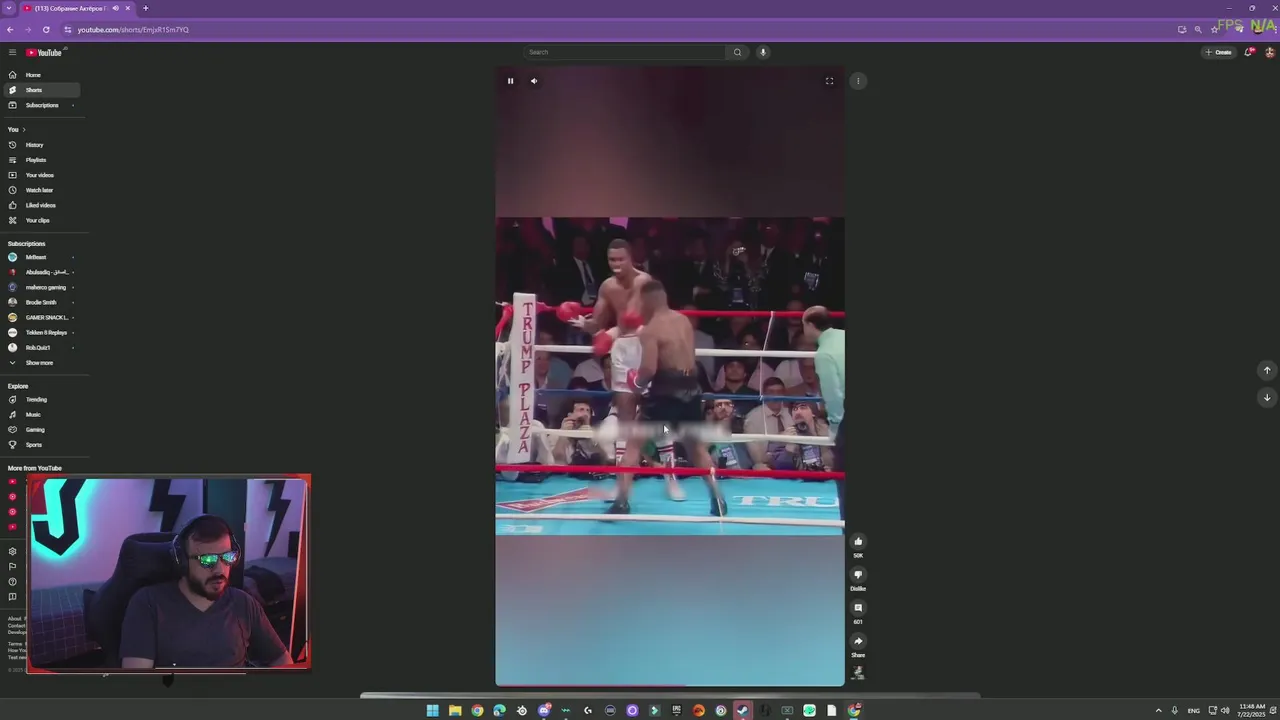
Task: Click the boxing video frame
Action: click(670, 376)
